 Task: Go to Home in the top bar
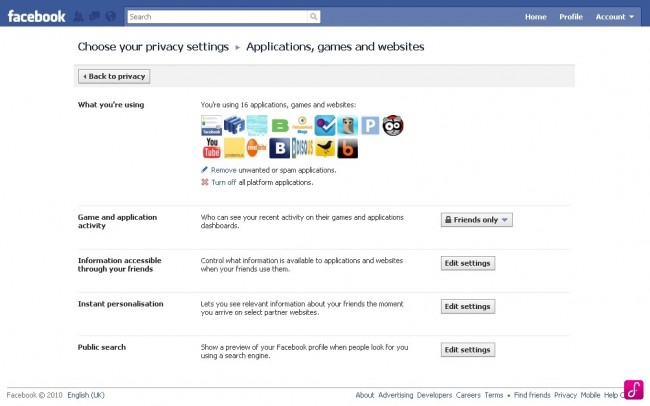(536, 17)
